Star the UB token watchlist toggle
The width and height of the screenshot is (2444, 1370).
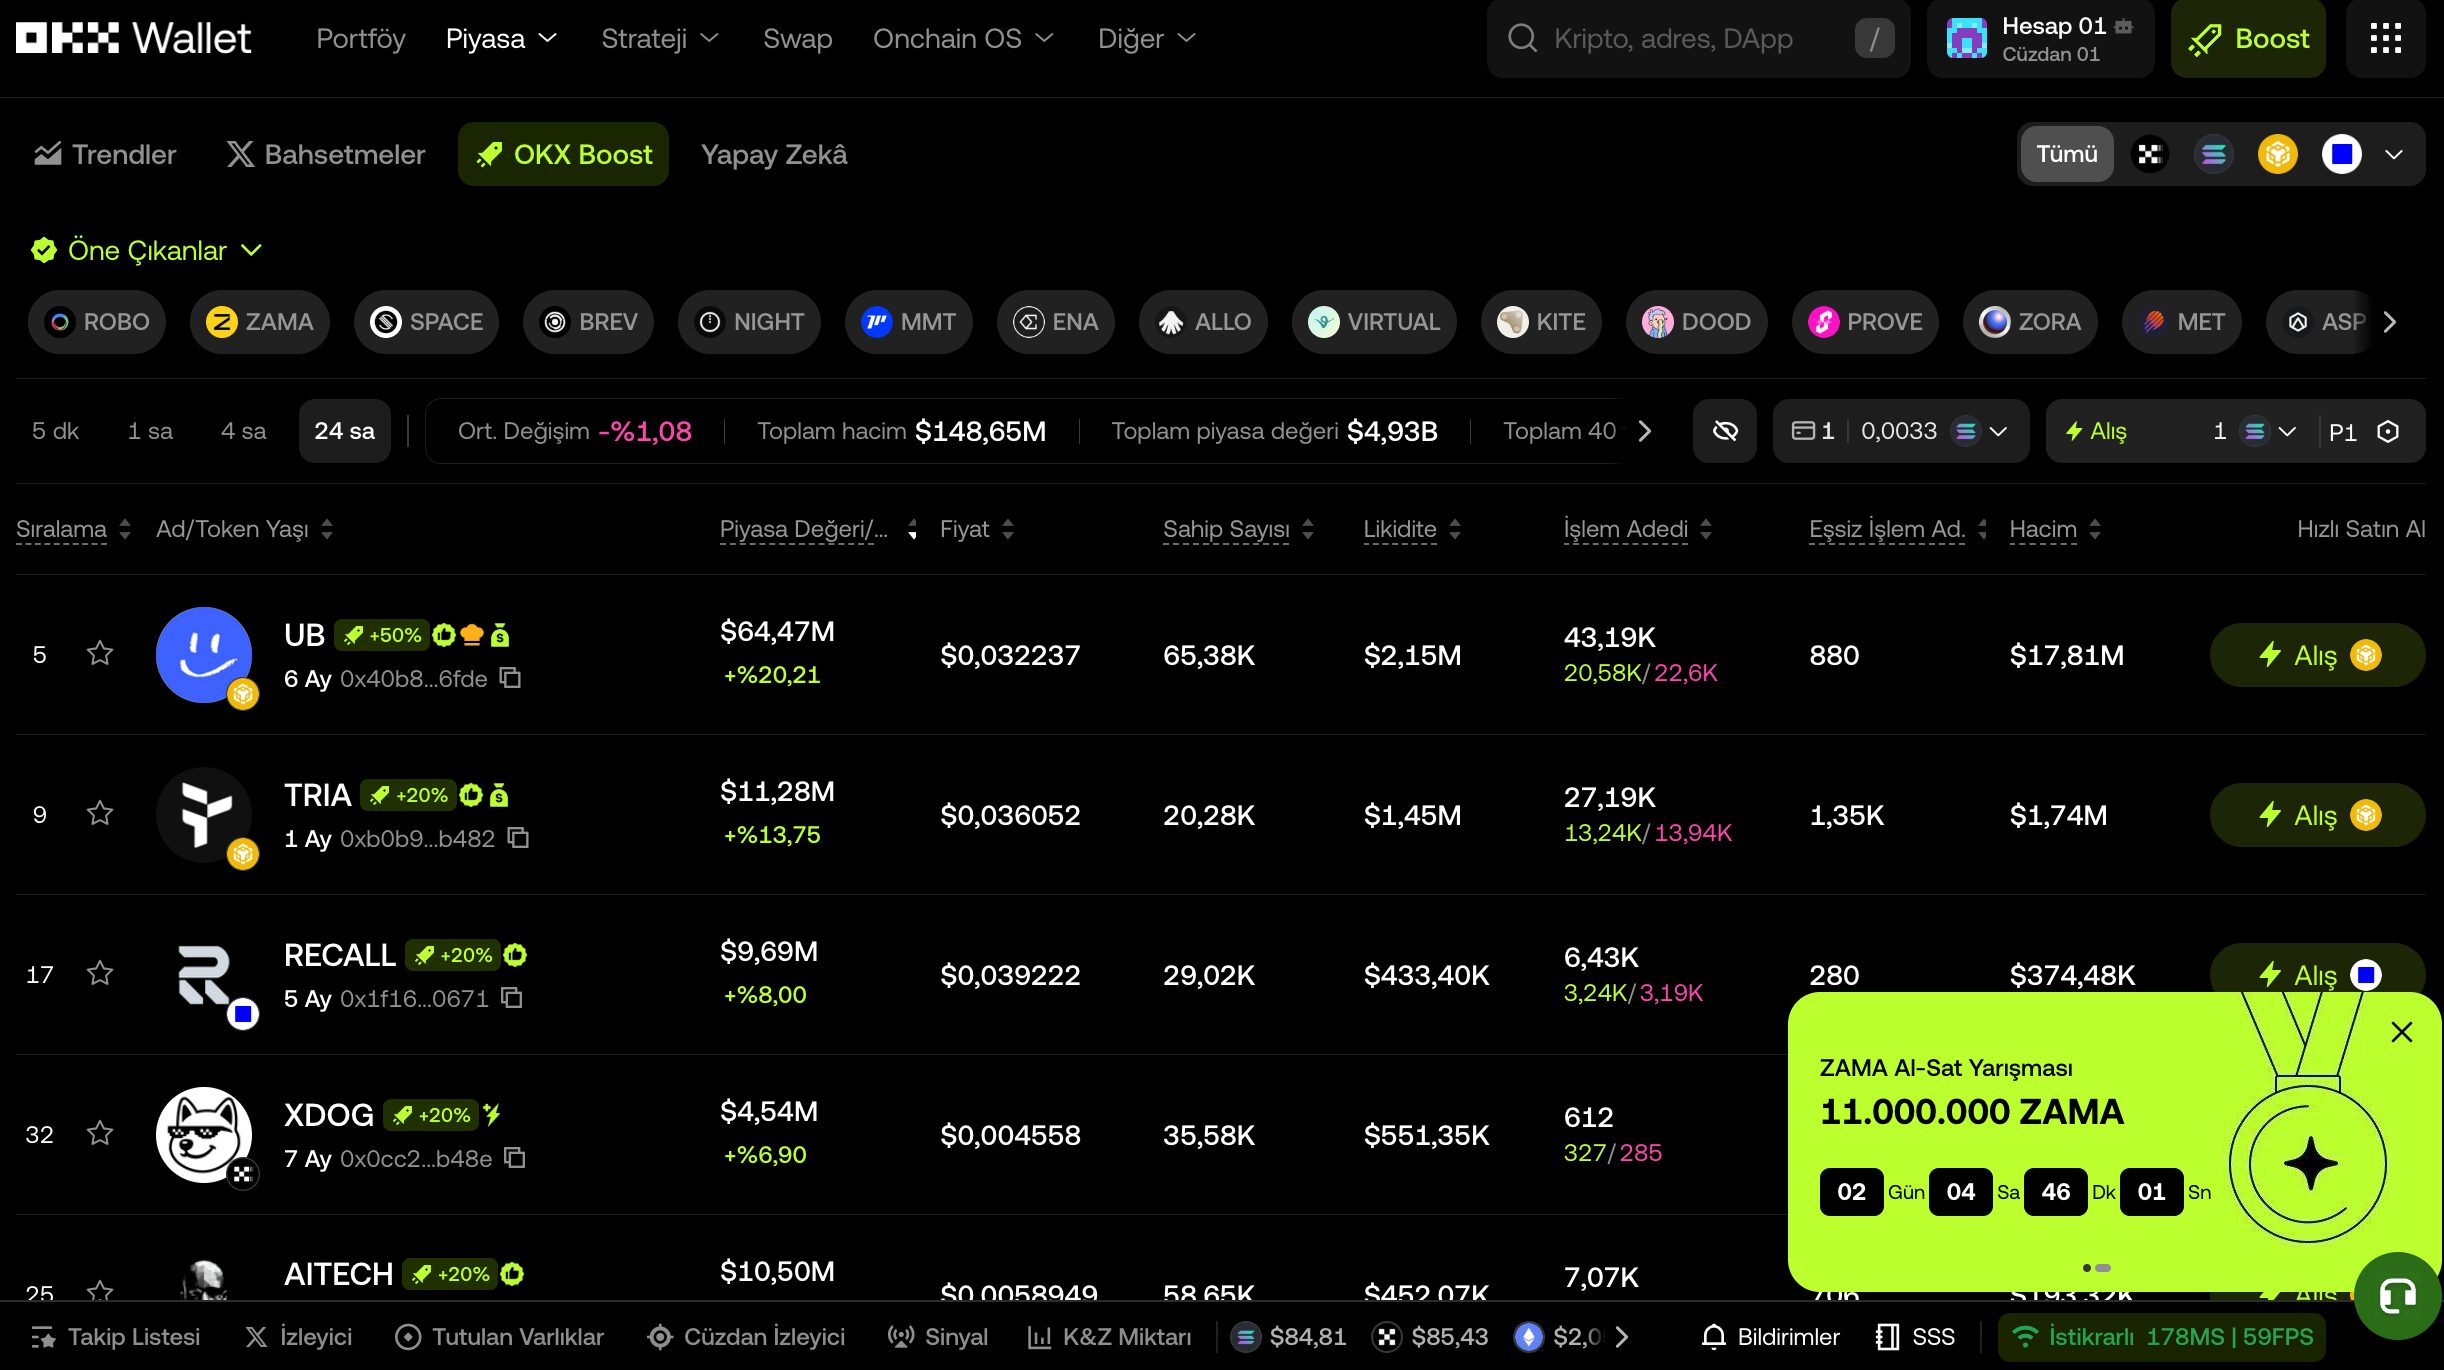pos(99,653)
